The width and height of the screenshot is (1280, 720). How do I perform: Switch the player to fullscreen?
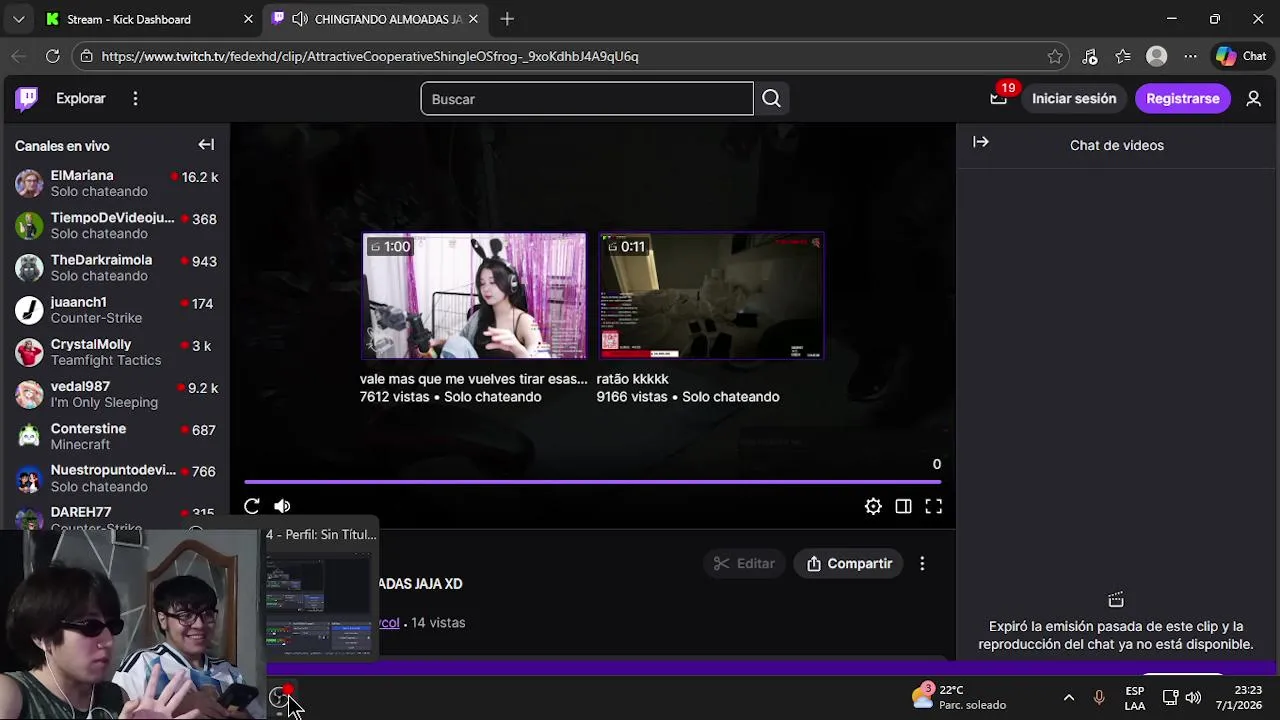[933, 506]
